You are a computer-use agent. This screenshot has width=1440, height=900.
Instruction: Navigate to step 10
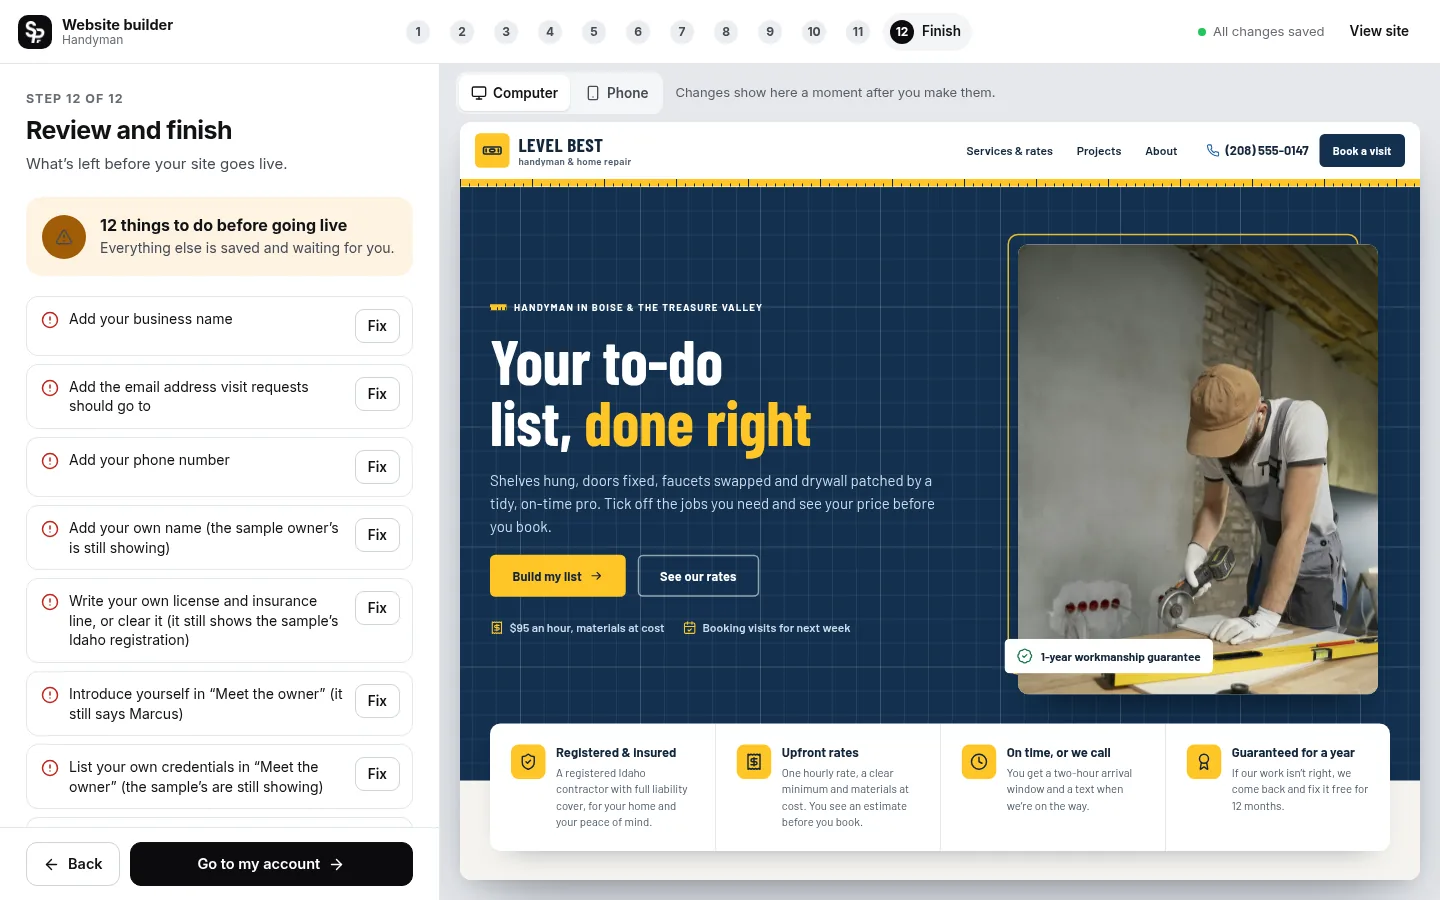tap(814, 32)
